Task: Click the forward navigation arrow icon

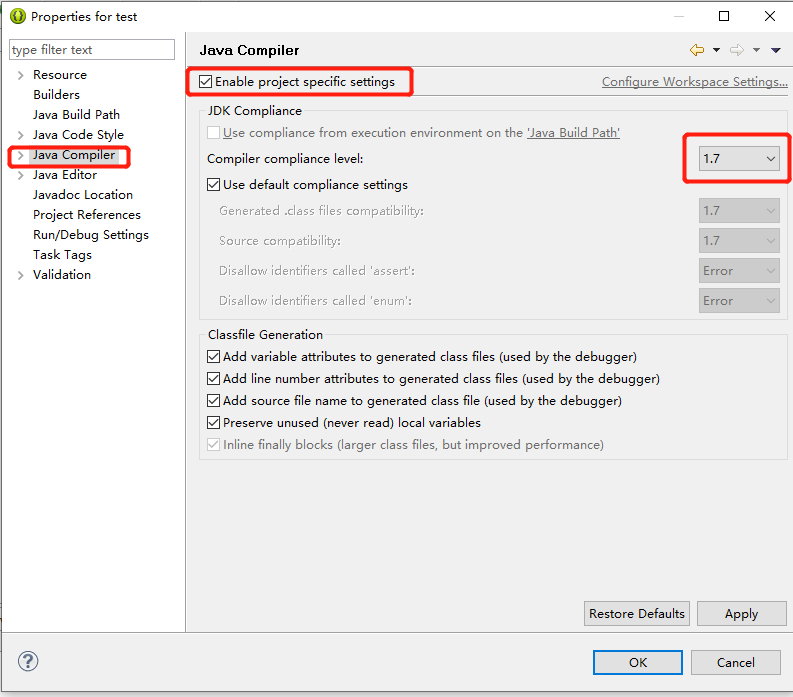Action: pyautogui.click(x=737, y=50)
